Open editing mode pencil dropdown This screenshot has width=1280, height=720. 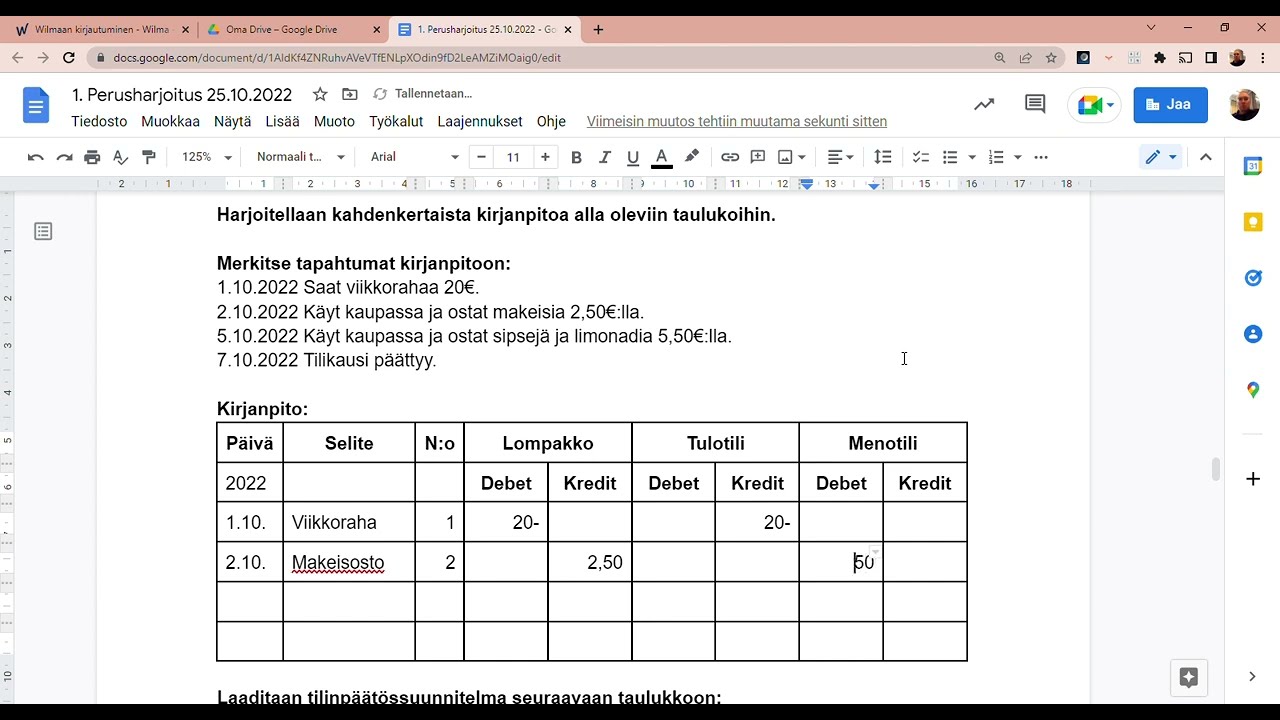pyautogui.click(x=1161, y=157)
